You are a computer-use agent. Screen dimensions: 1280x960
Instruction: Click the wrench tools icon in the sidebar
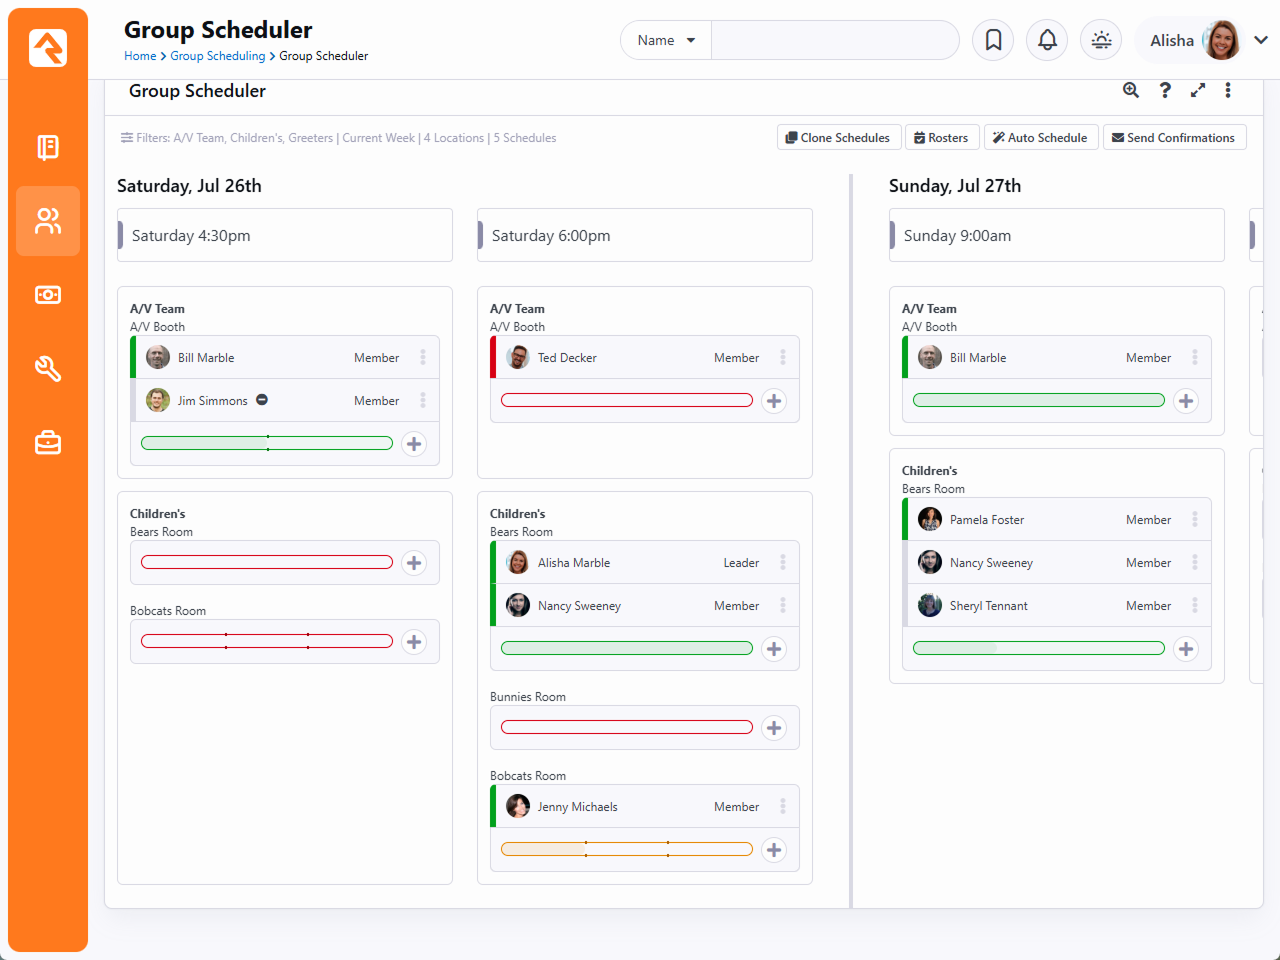[x=48, y=369]
